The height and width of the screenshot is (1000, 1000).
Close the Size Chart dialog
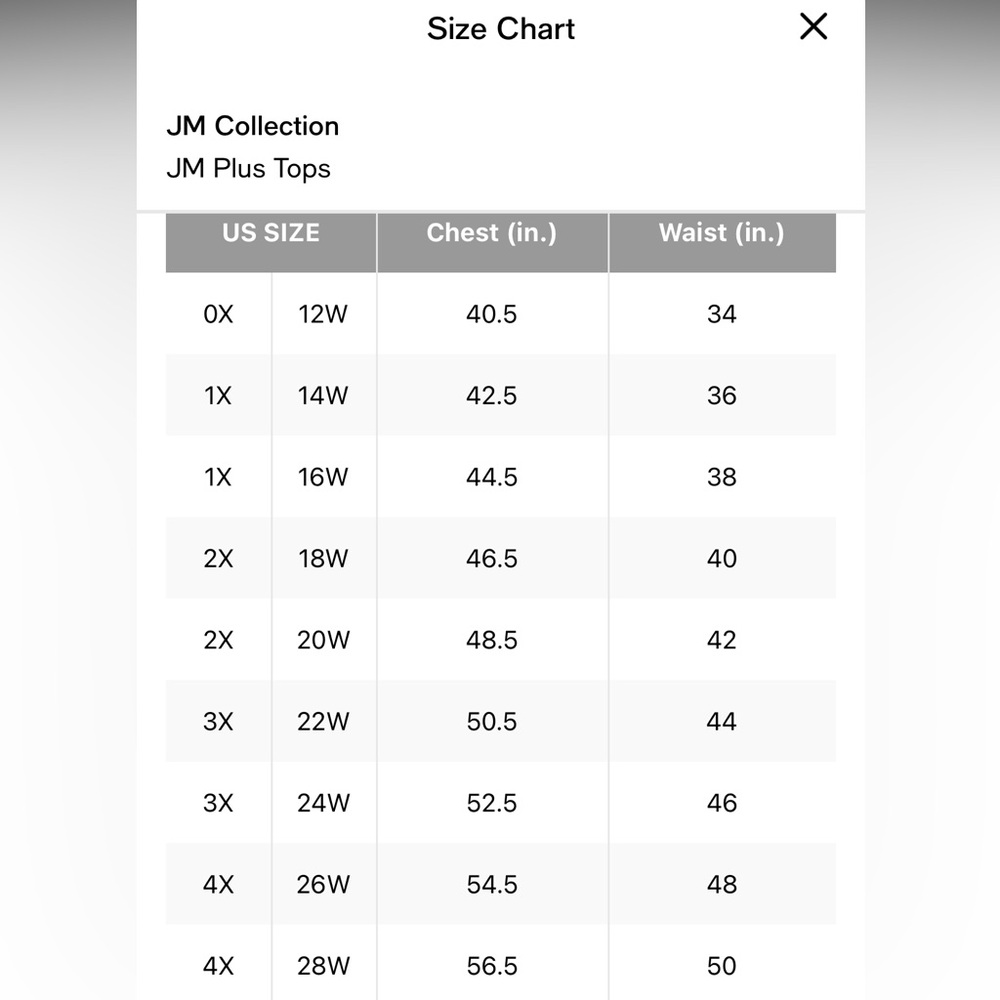814,28
